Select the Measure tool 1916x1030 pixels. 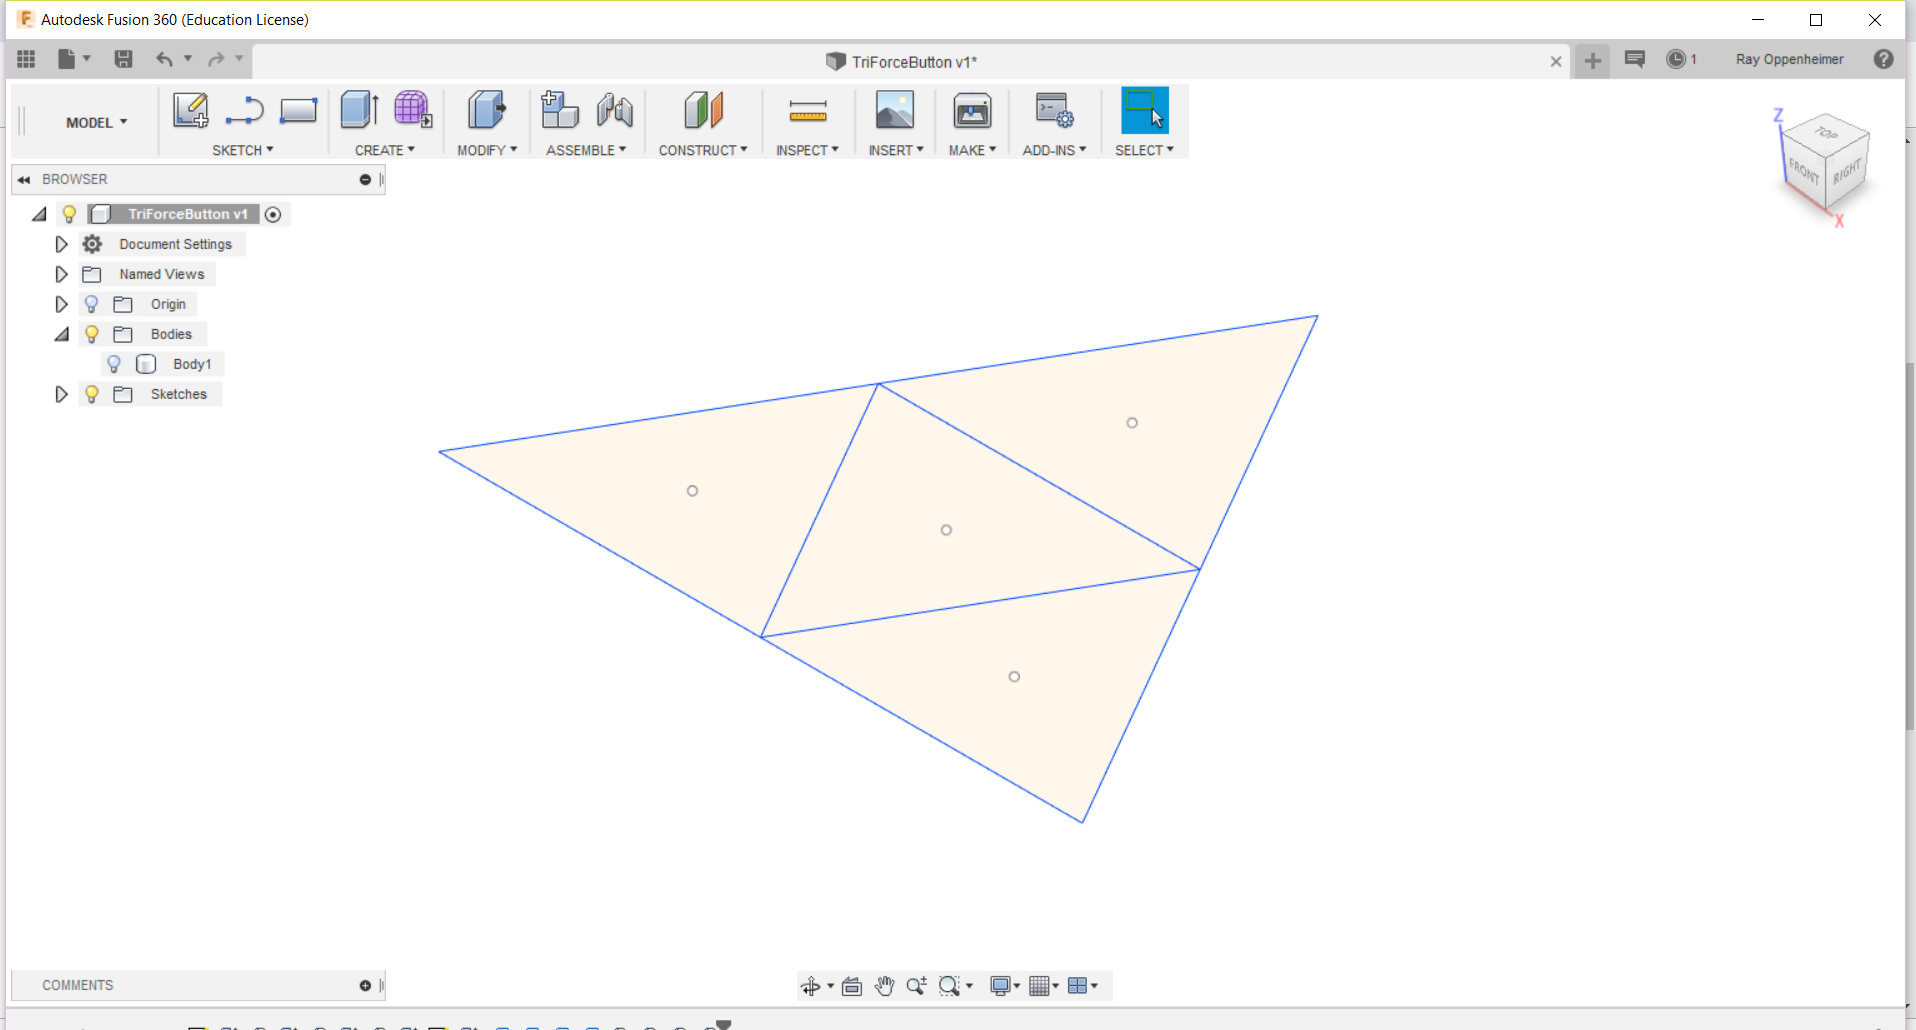[808, 110]
